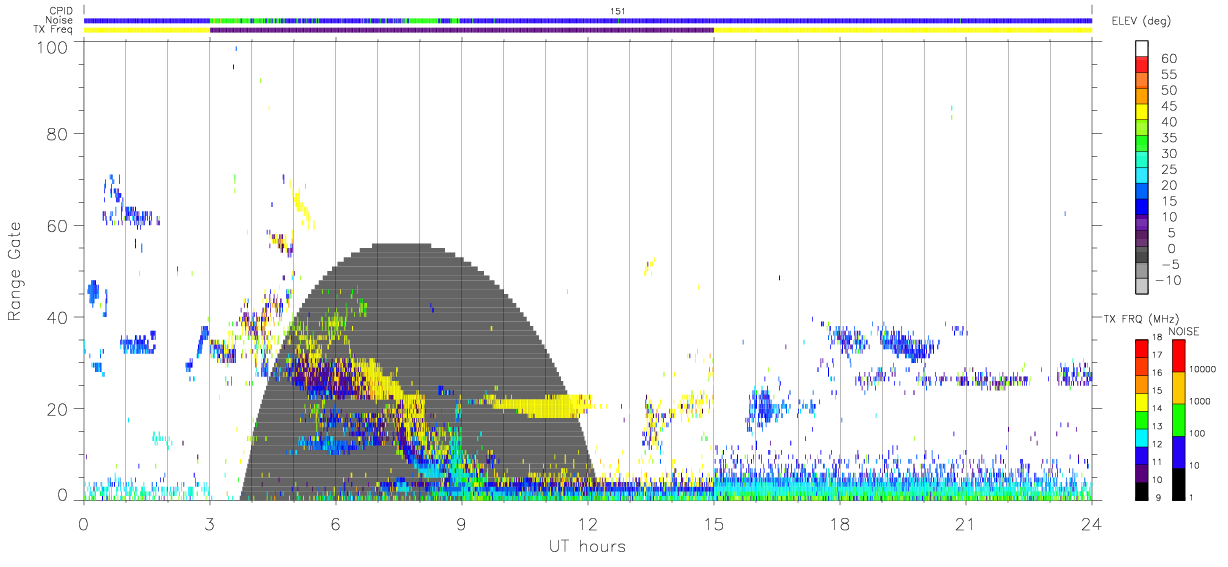The width and height of the screenshot is (1228, 567).
Task: Click the 24 tick on UT hours axis
Action: tap(1091, 523)
